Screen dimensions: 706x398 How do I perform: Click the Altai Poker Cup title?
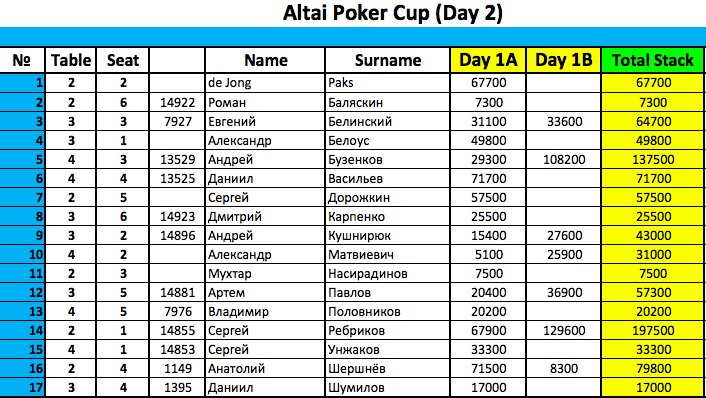392,13
